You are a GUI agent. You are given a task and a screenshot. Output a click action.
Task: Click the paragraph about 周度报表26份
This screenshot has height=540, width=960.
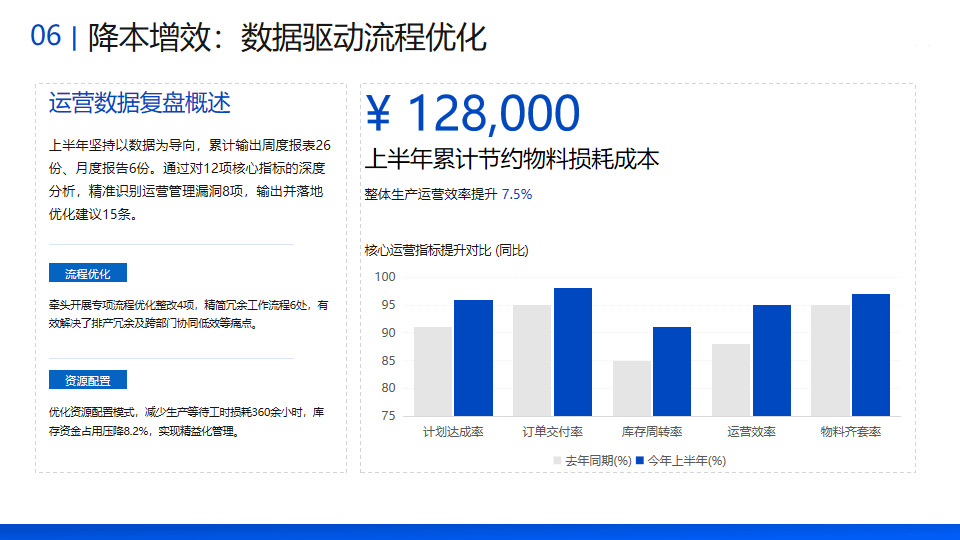(190, 180)
